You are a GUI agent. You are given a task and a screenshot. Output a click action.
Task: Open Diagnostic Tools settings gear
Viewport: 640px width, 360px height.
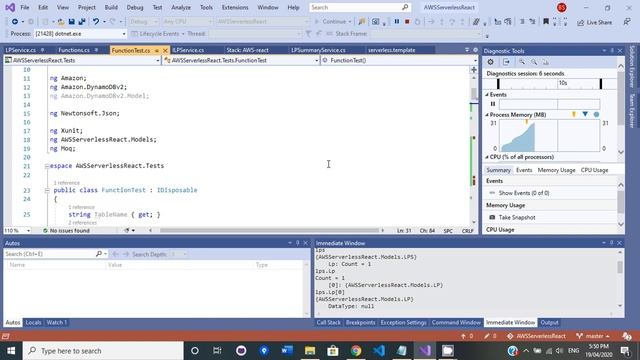click(490, 62)
